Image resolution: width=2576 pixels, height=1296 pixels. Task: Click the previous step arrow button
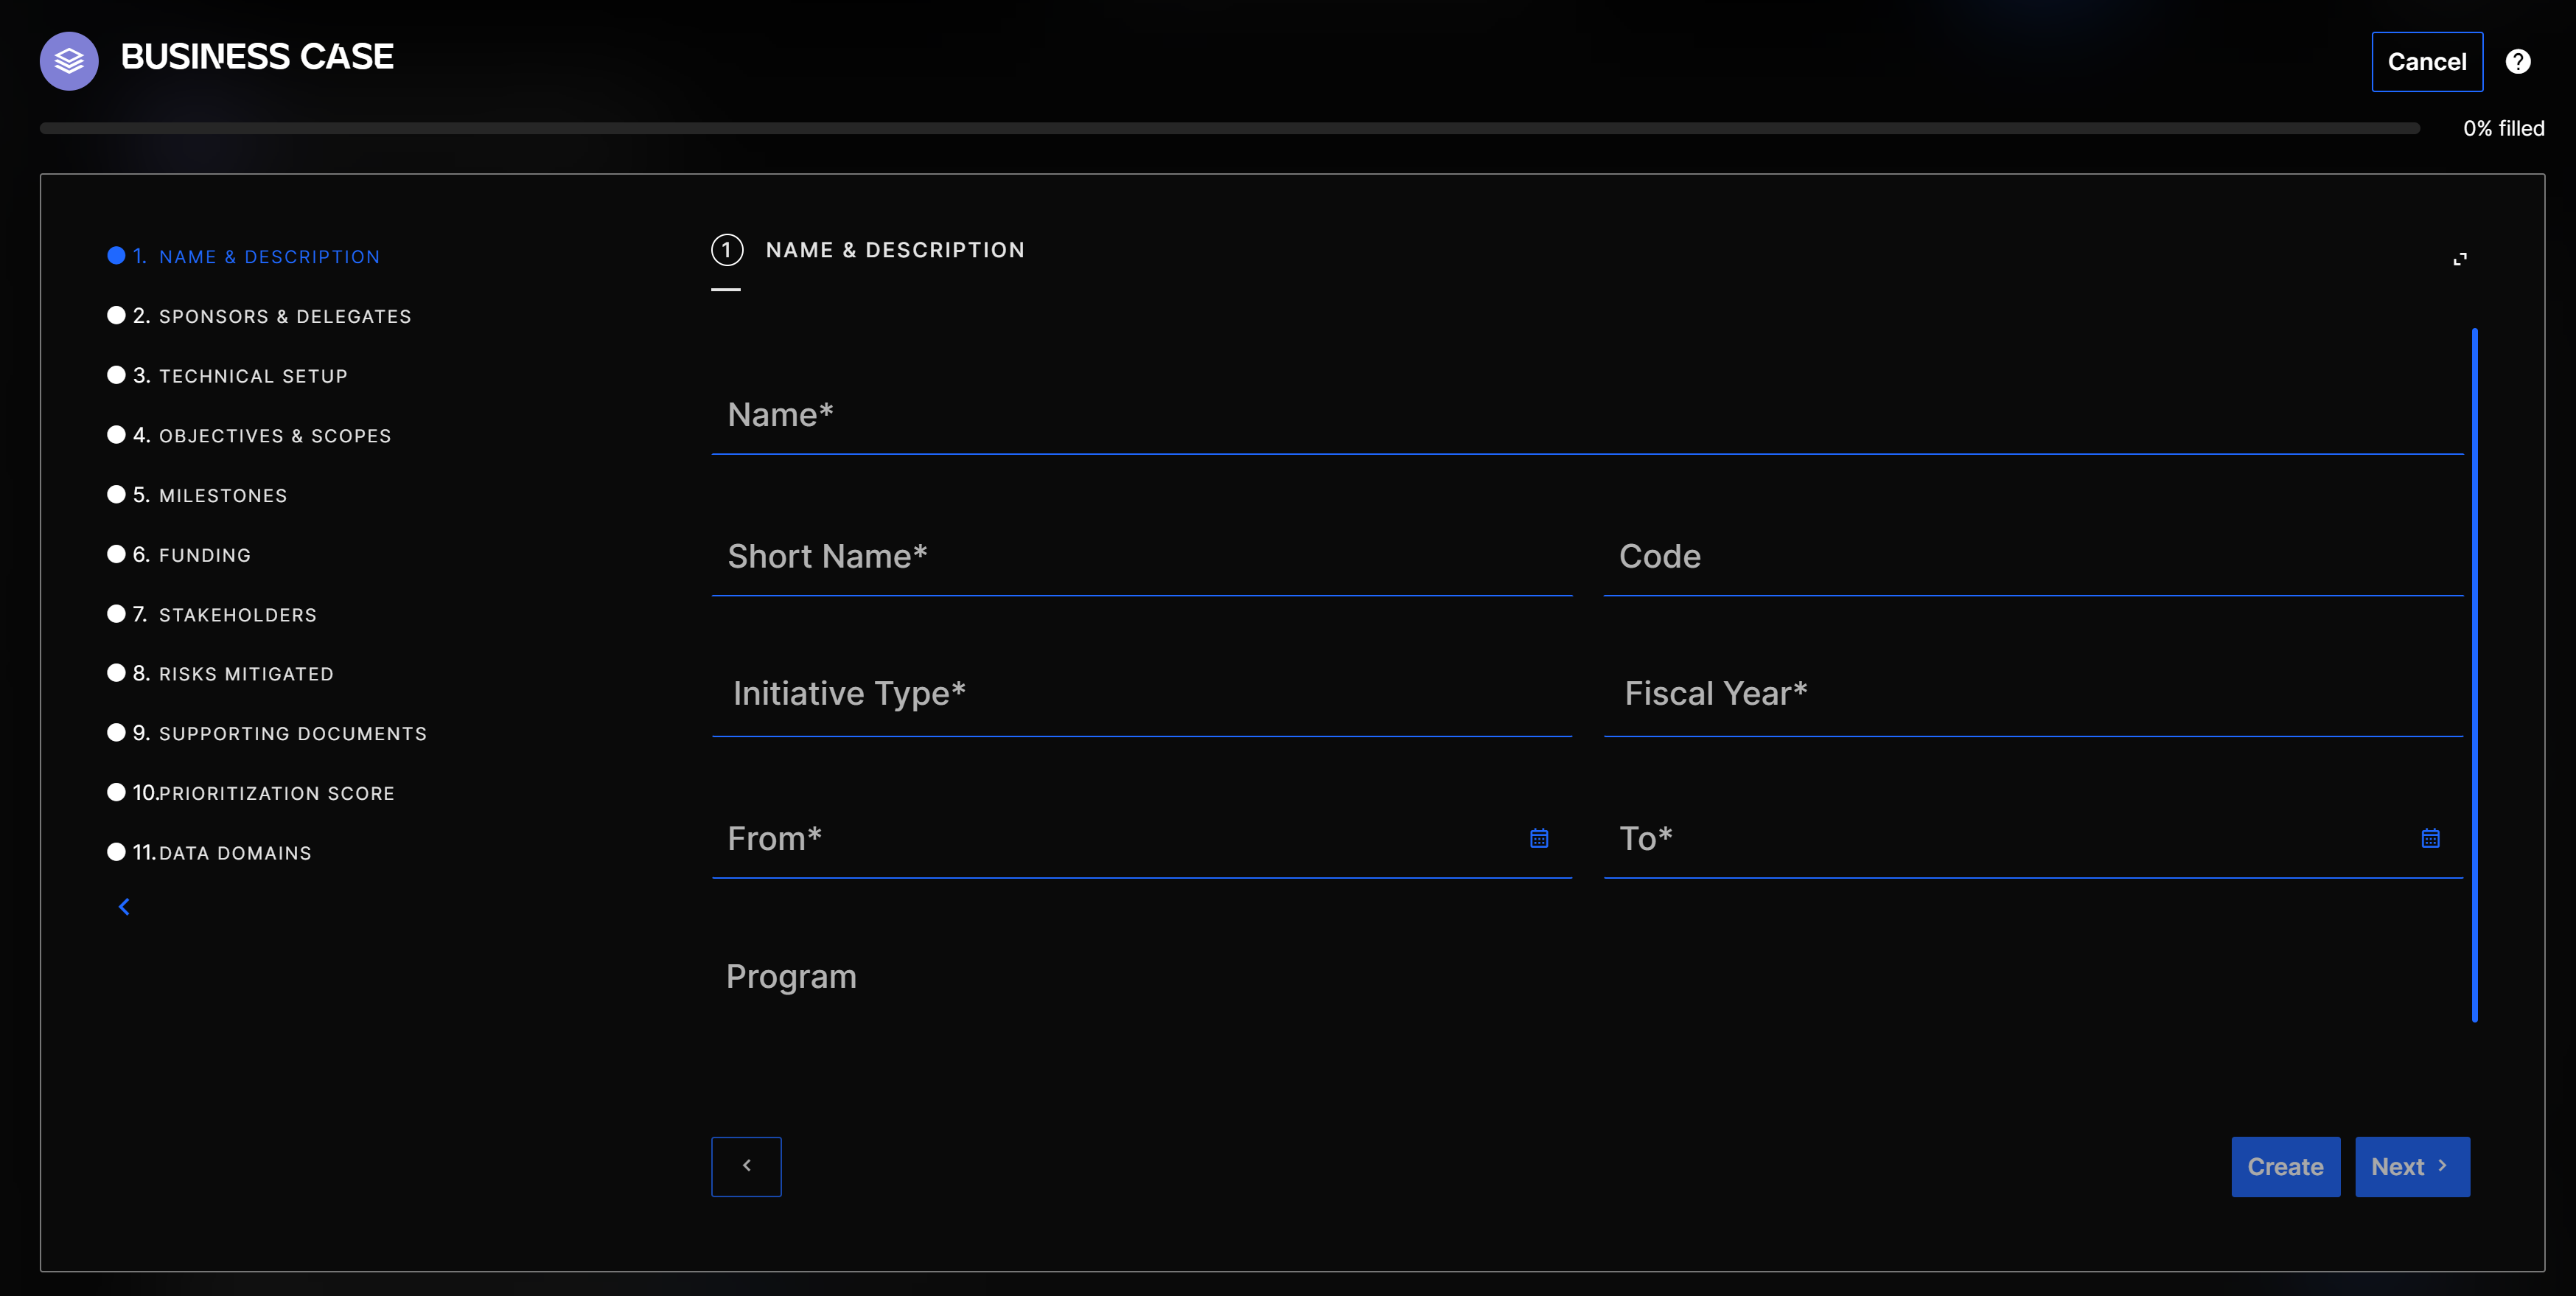click(x=746, y=1166)
